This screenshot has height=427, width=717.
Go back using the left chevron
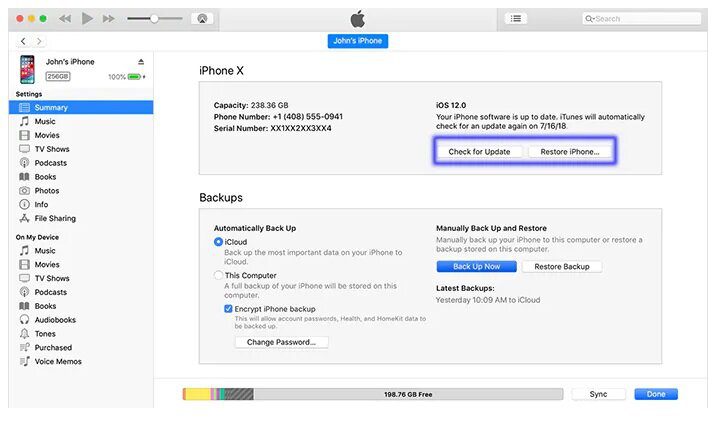[23, 41]
